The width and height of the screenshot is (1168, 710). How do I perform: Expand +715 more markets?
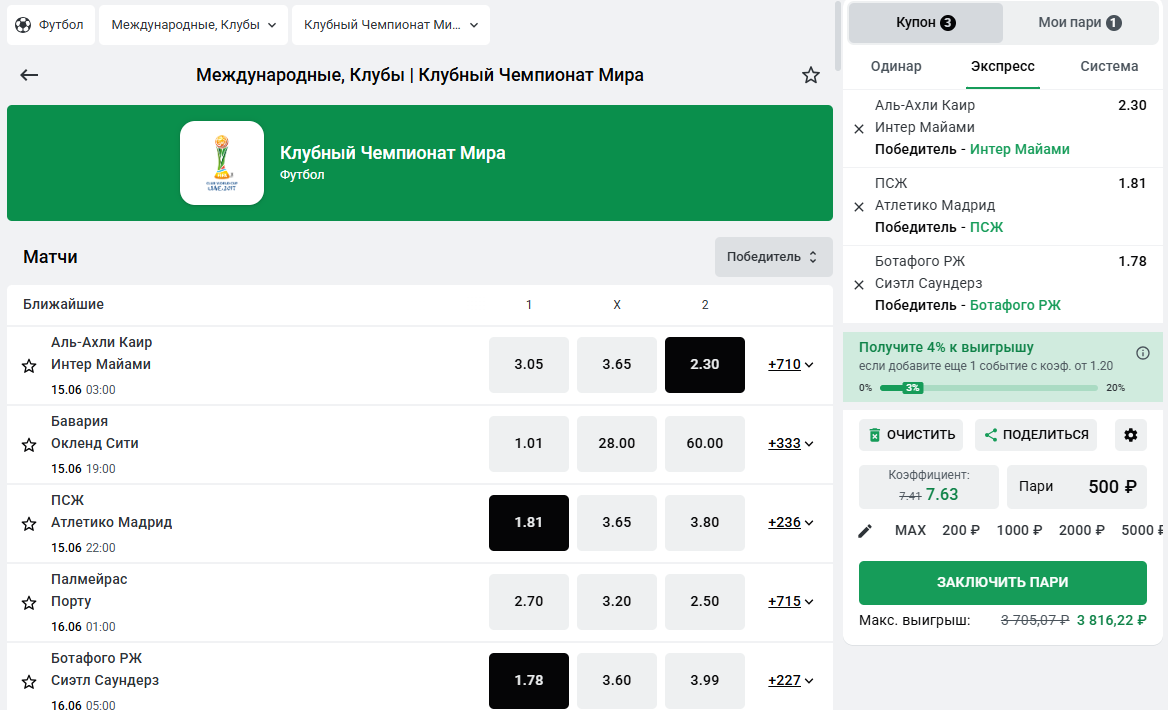(790, 601)
